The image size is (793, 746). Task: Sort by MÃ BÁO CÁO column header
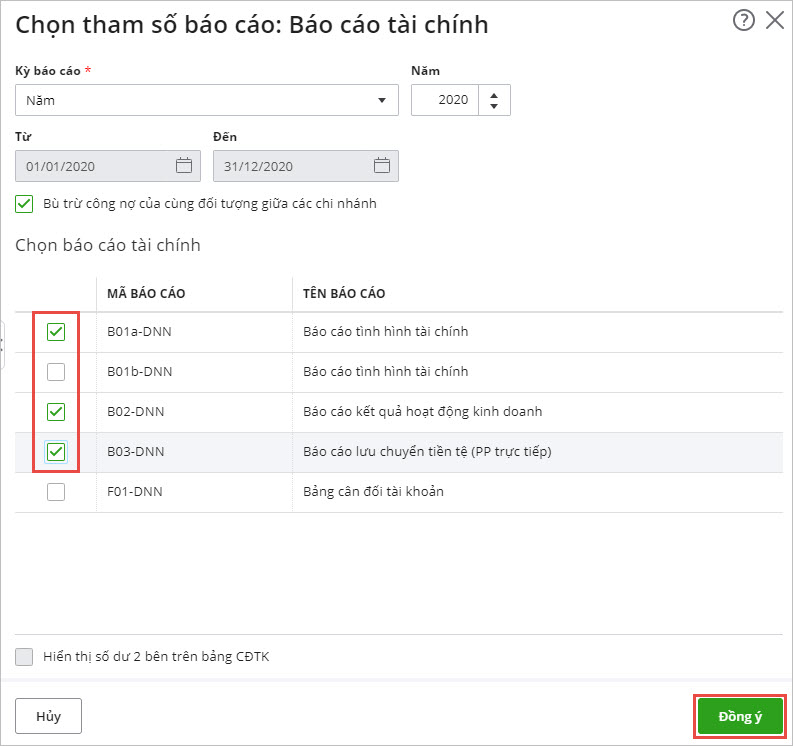tap(146, 293)
